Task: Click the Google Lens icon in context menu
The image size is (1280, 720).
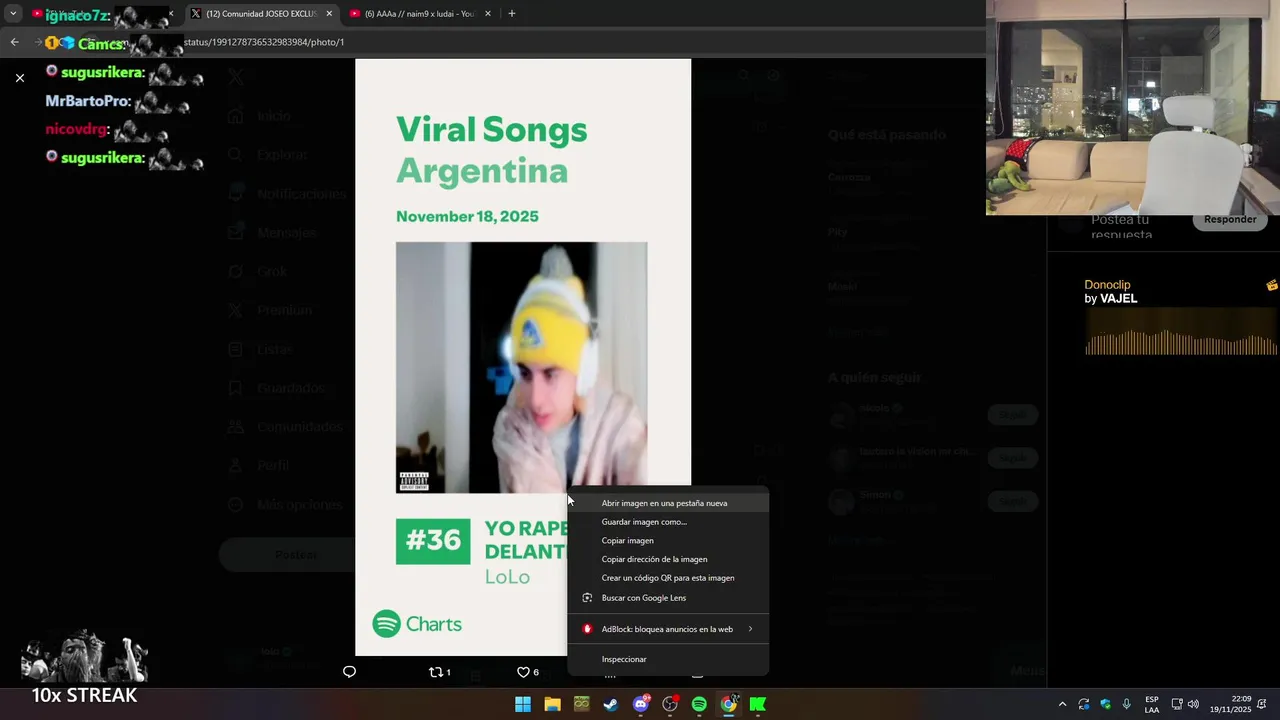Action: coord(587,598)
